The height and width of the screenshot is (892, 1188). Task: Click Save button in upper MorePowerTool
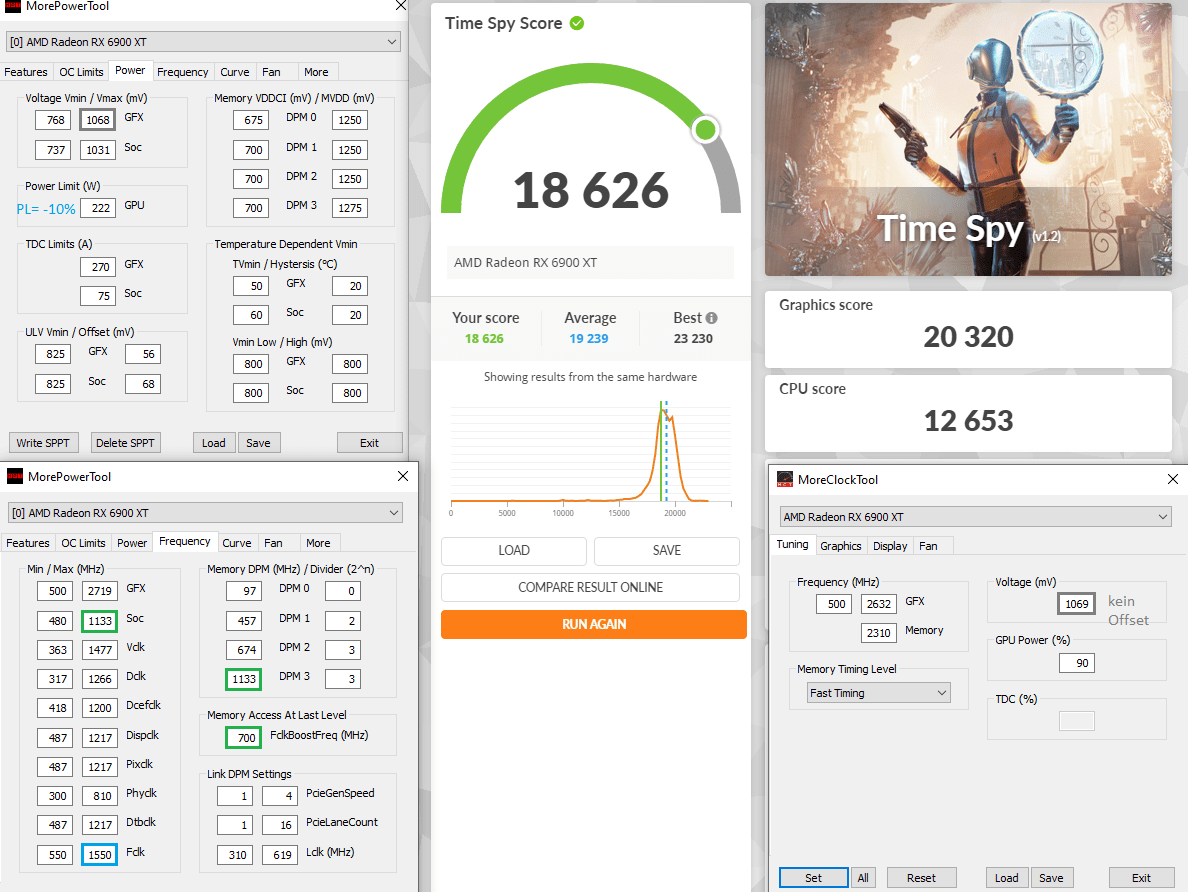[x=258, y=443]
